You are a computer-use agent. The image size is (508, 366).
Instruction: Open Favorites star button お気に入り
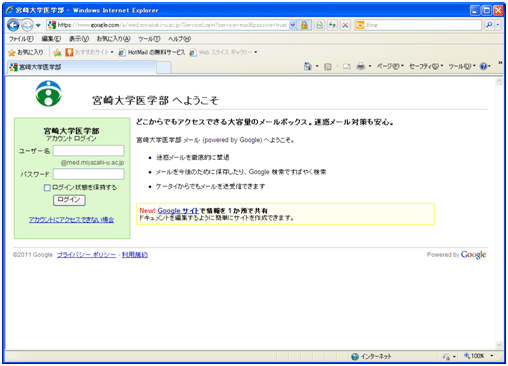point(26,52)
